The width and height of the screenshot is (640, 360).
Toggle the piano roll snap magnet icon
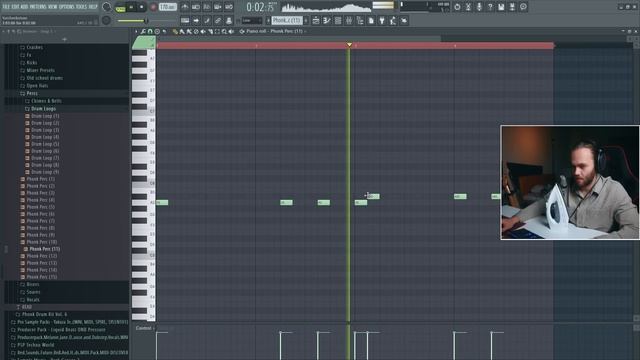150,31
